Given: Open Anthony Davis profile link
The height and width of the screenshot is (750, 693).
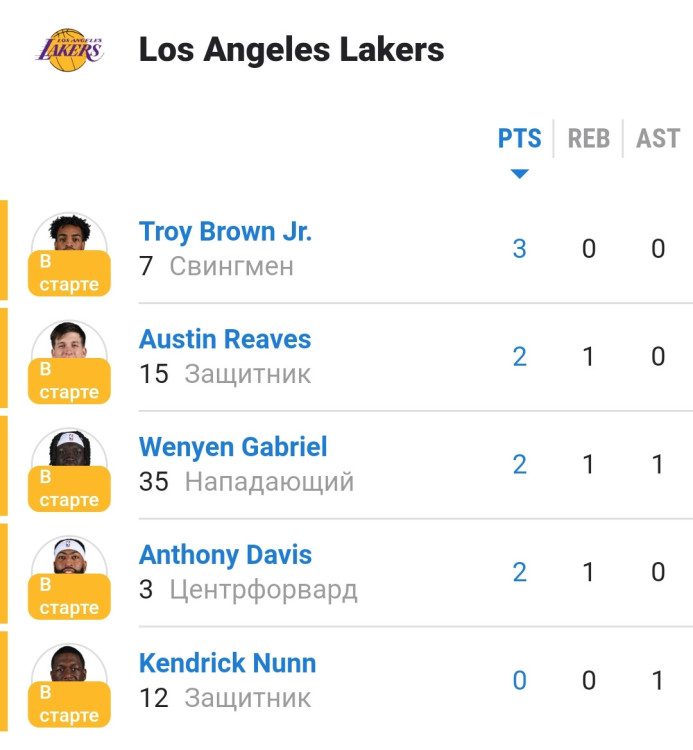Looking at the screenshot, I should tap(225, 555).
